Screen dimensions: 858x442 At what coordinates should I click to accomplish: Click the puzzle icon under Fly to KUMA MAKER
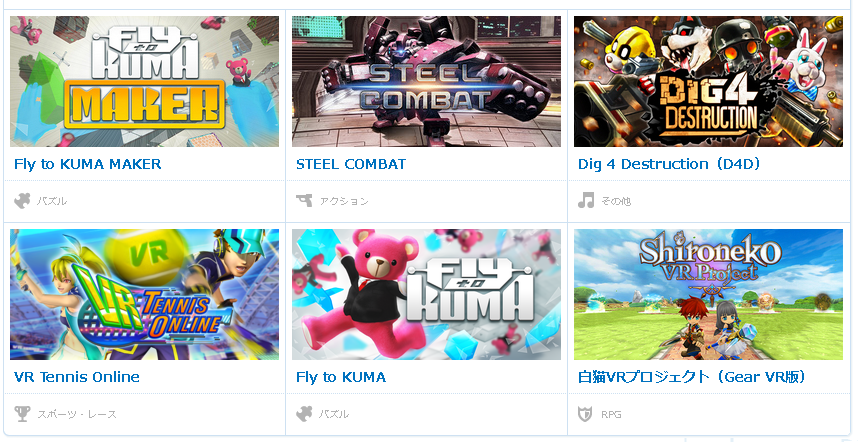pos(22,201)
